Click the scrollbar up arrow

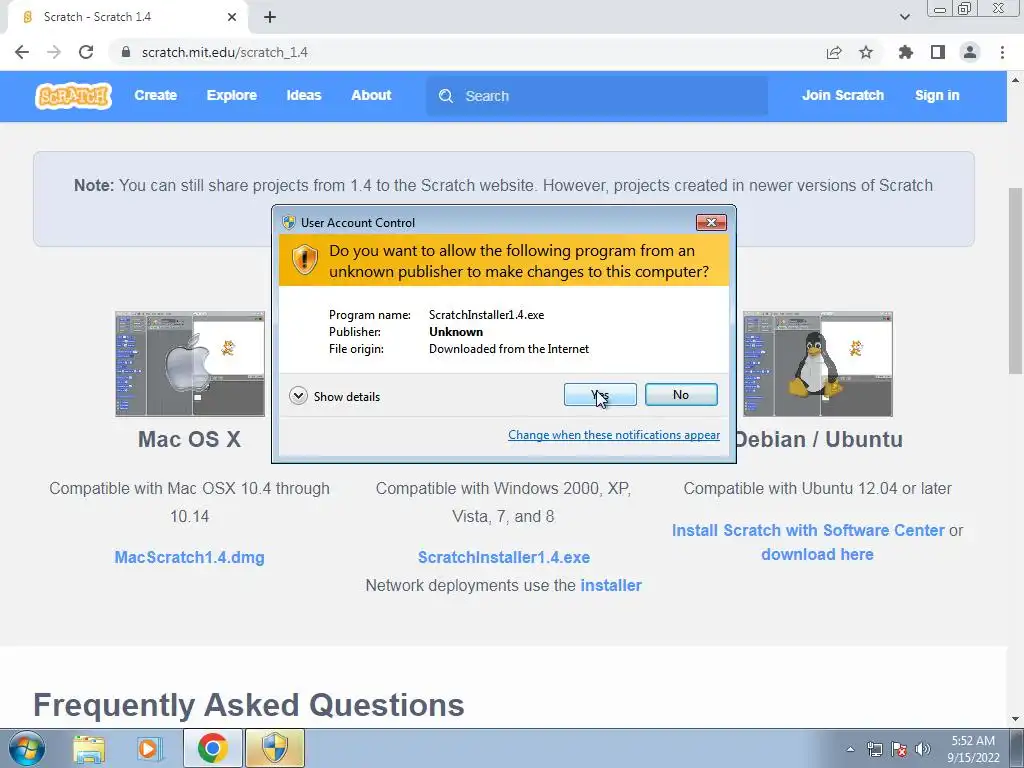(1015, 80)
